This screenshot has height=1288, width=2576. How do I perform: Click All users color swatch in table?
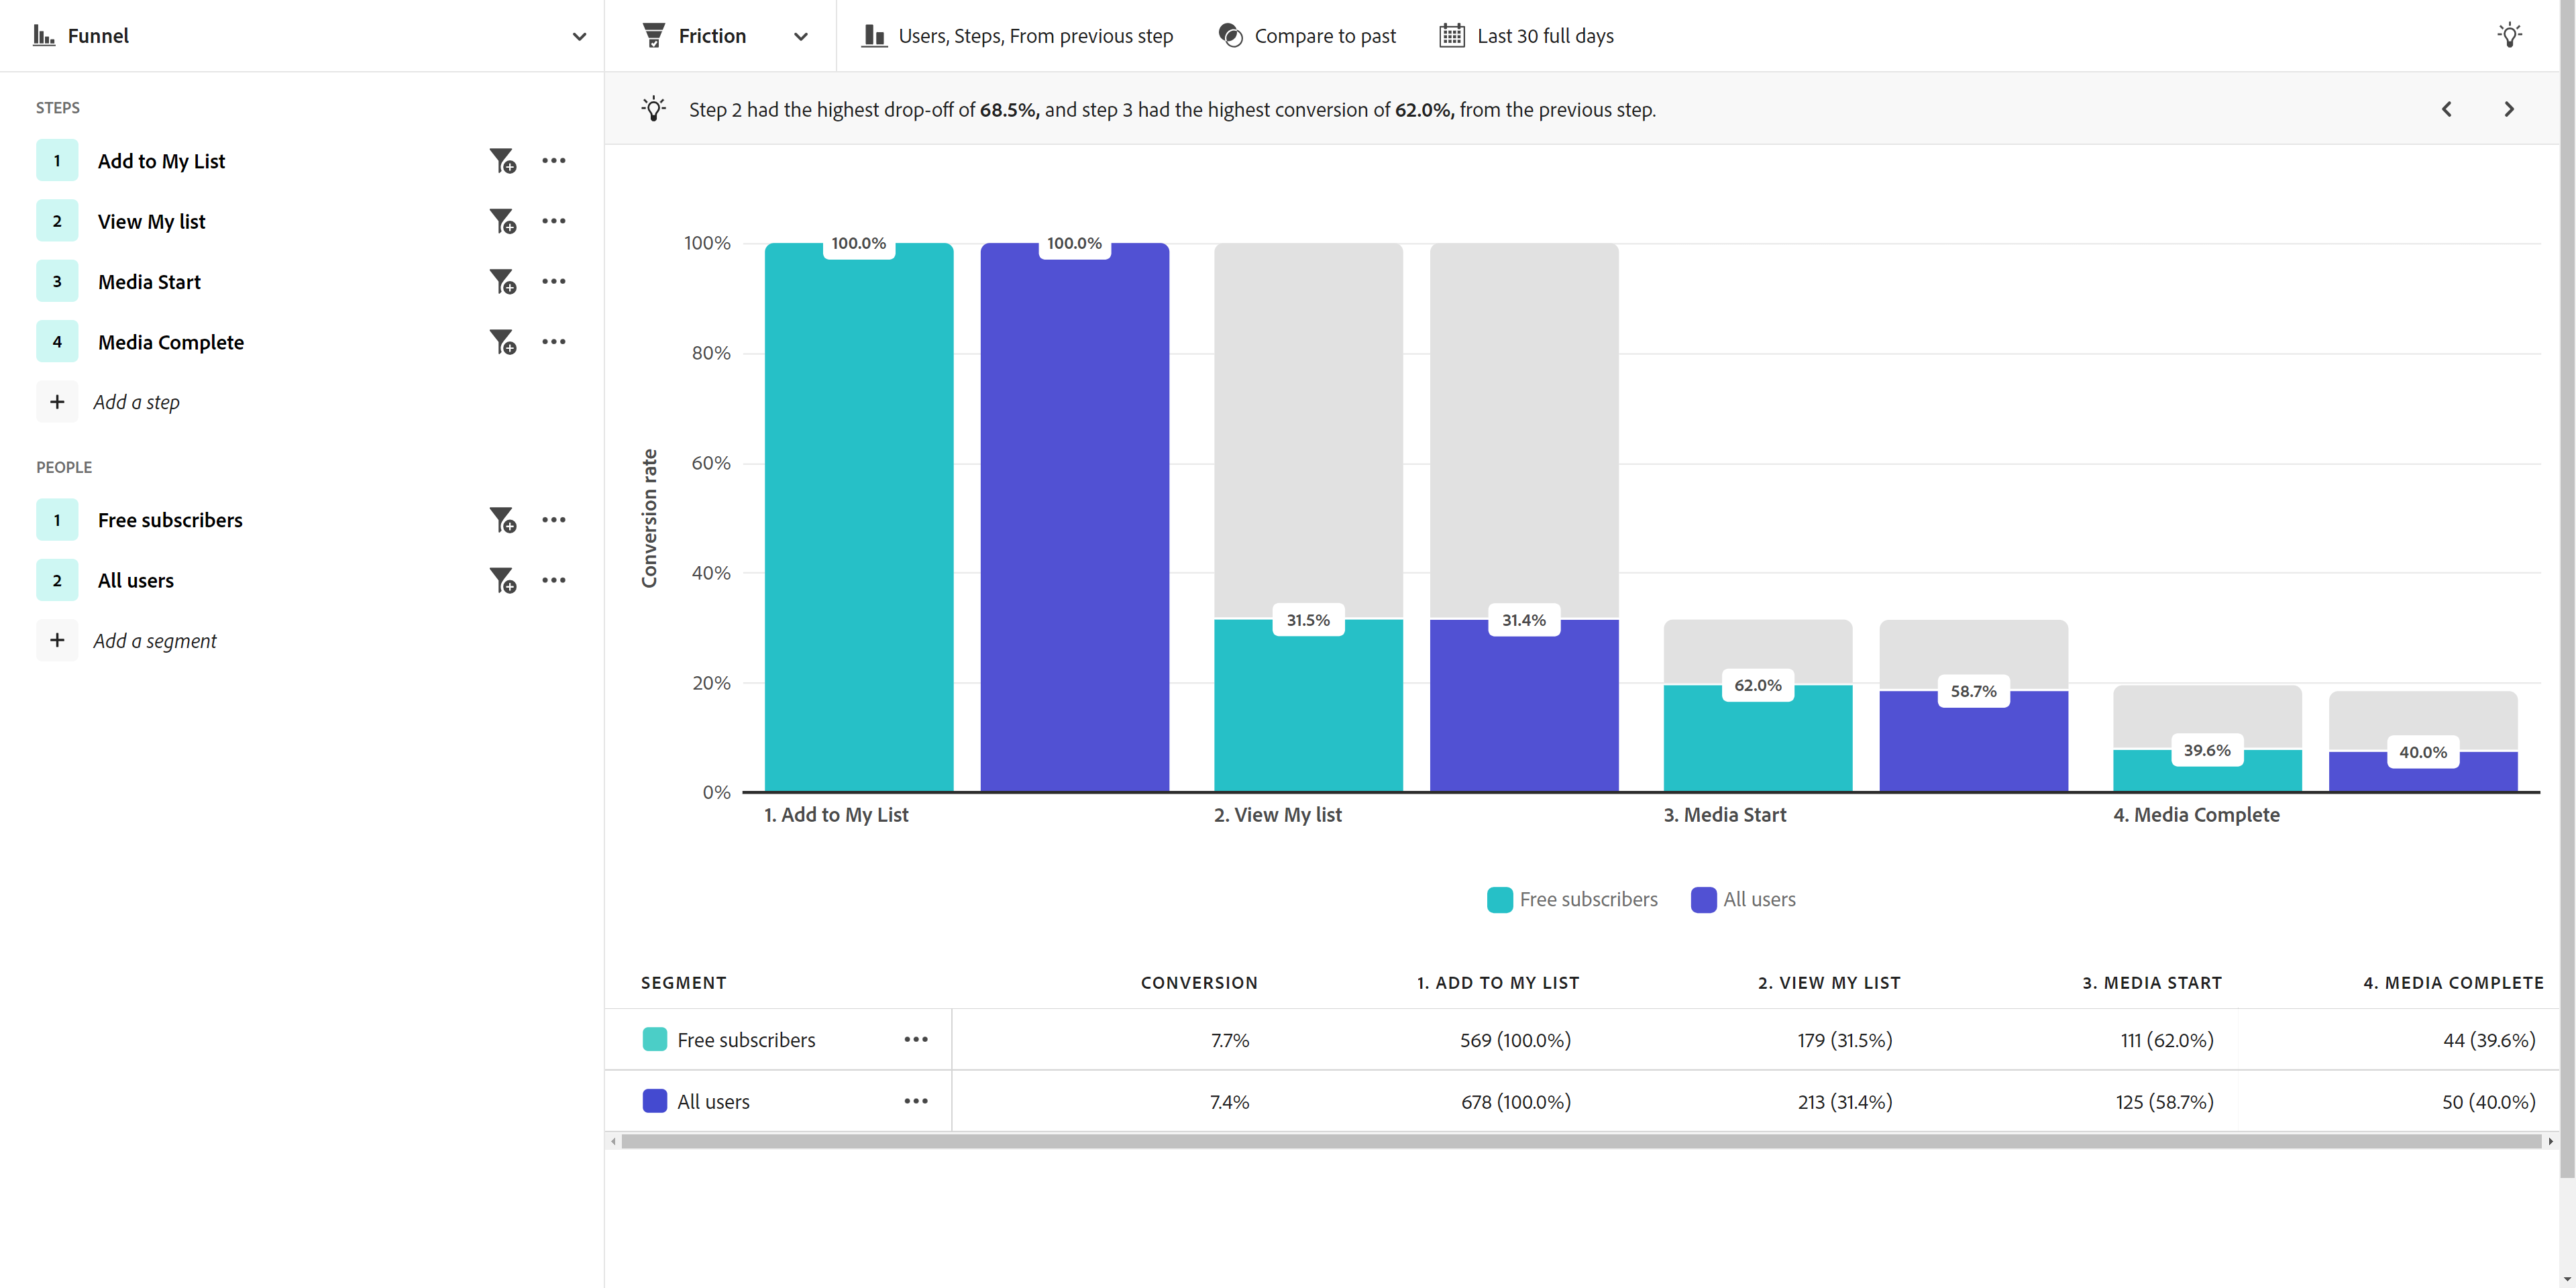654,1101
